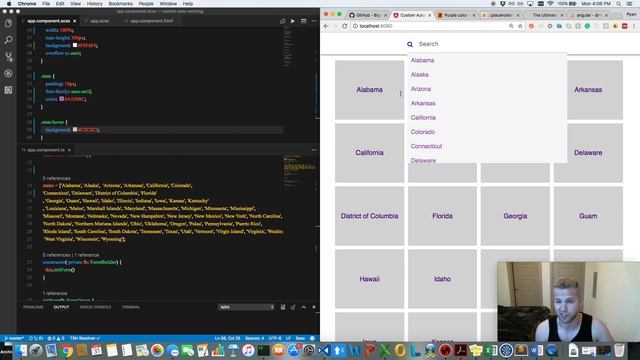
Task: Click the clear output icon in panel
Action: pos(283,307)
